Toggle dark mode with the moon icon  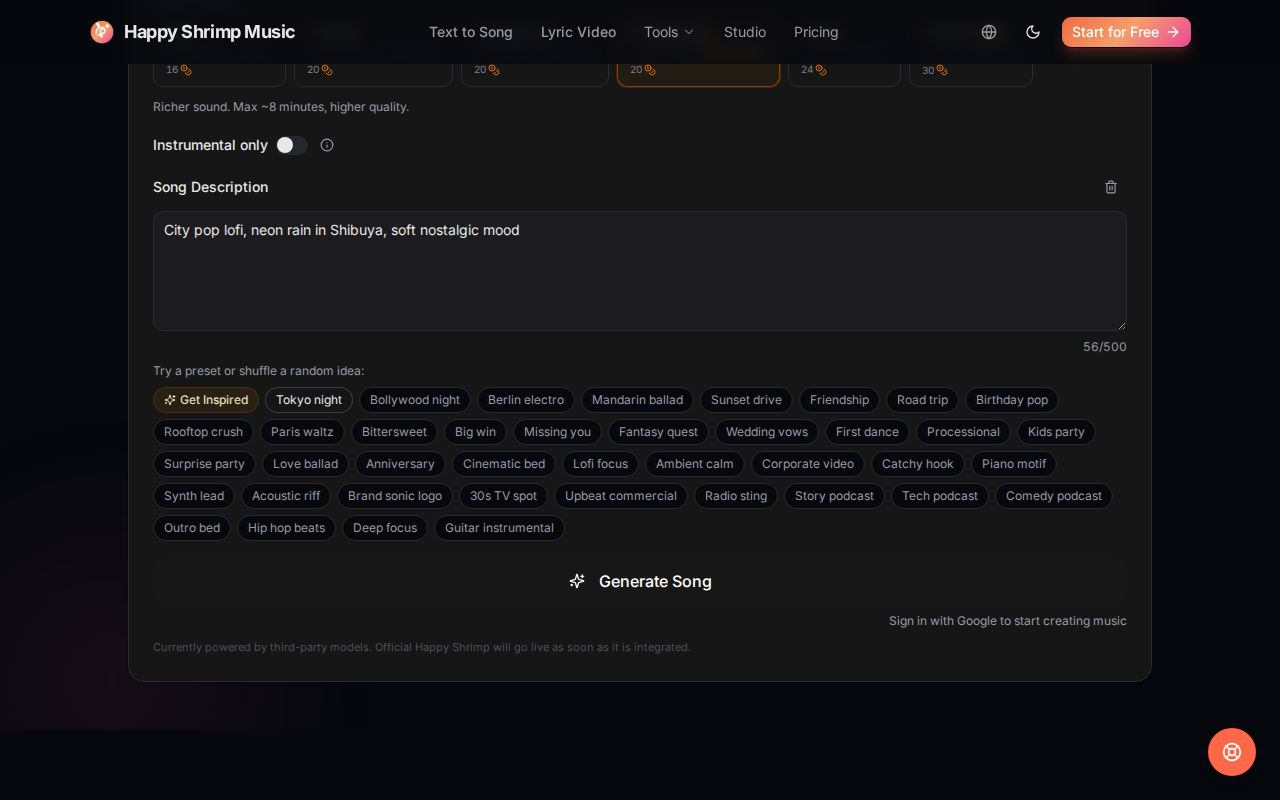coord(1033,32)
